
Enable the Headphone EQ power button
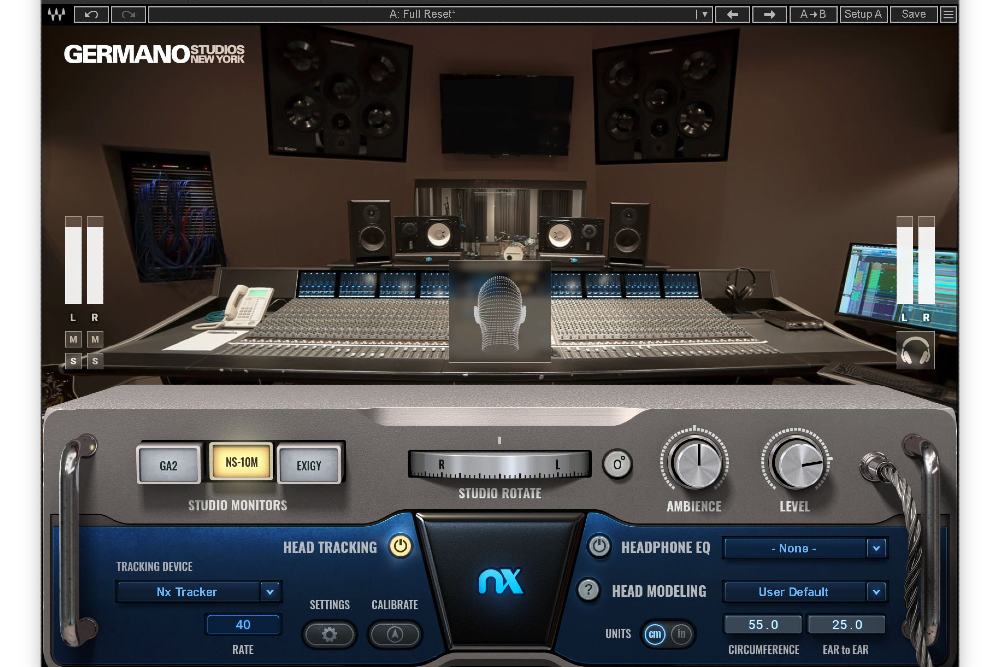598,546
